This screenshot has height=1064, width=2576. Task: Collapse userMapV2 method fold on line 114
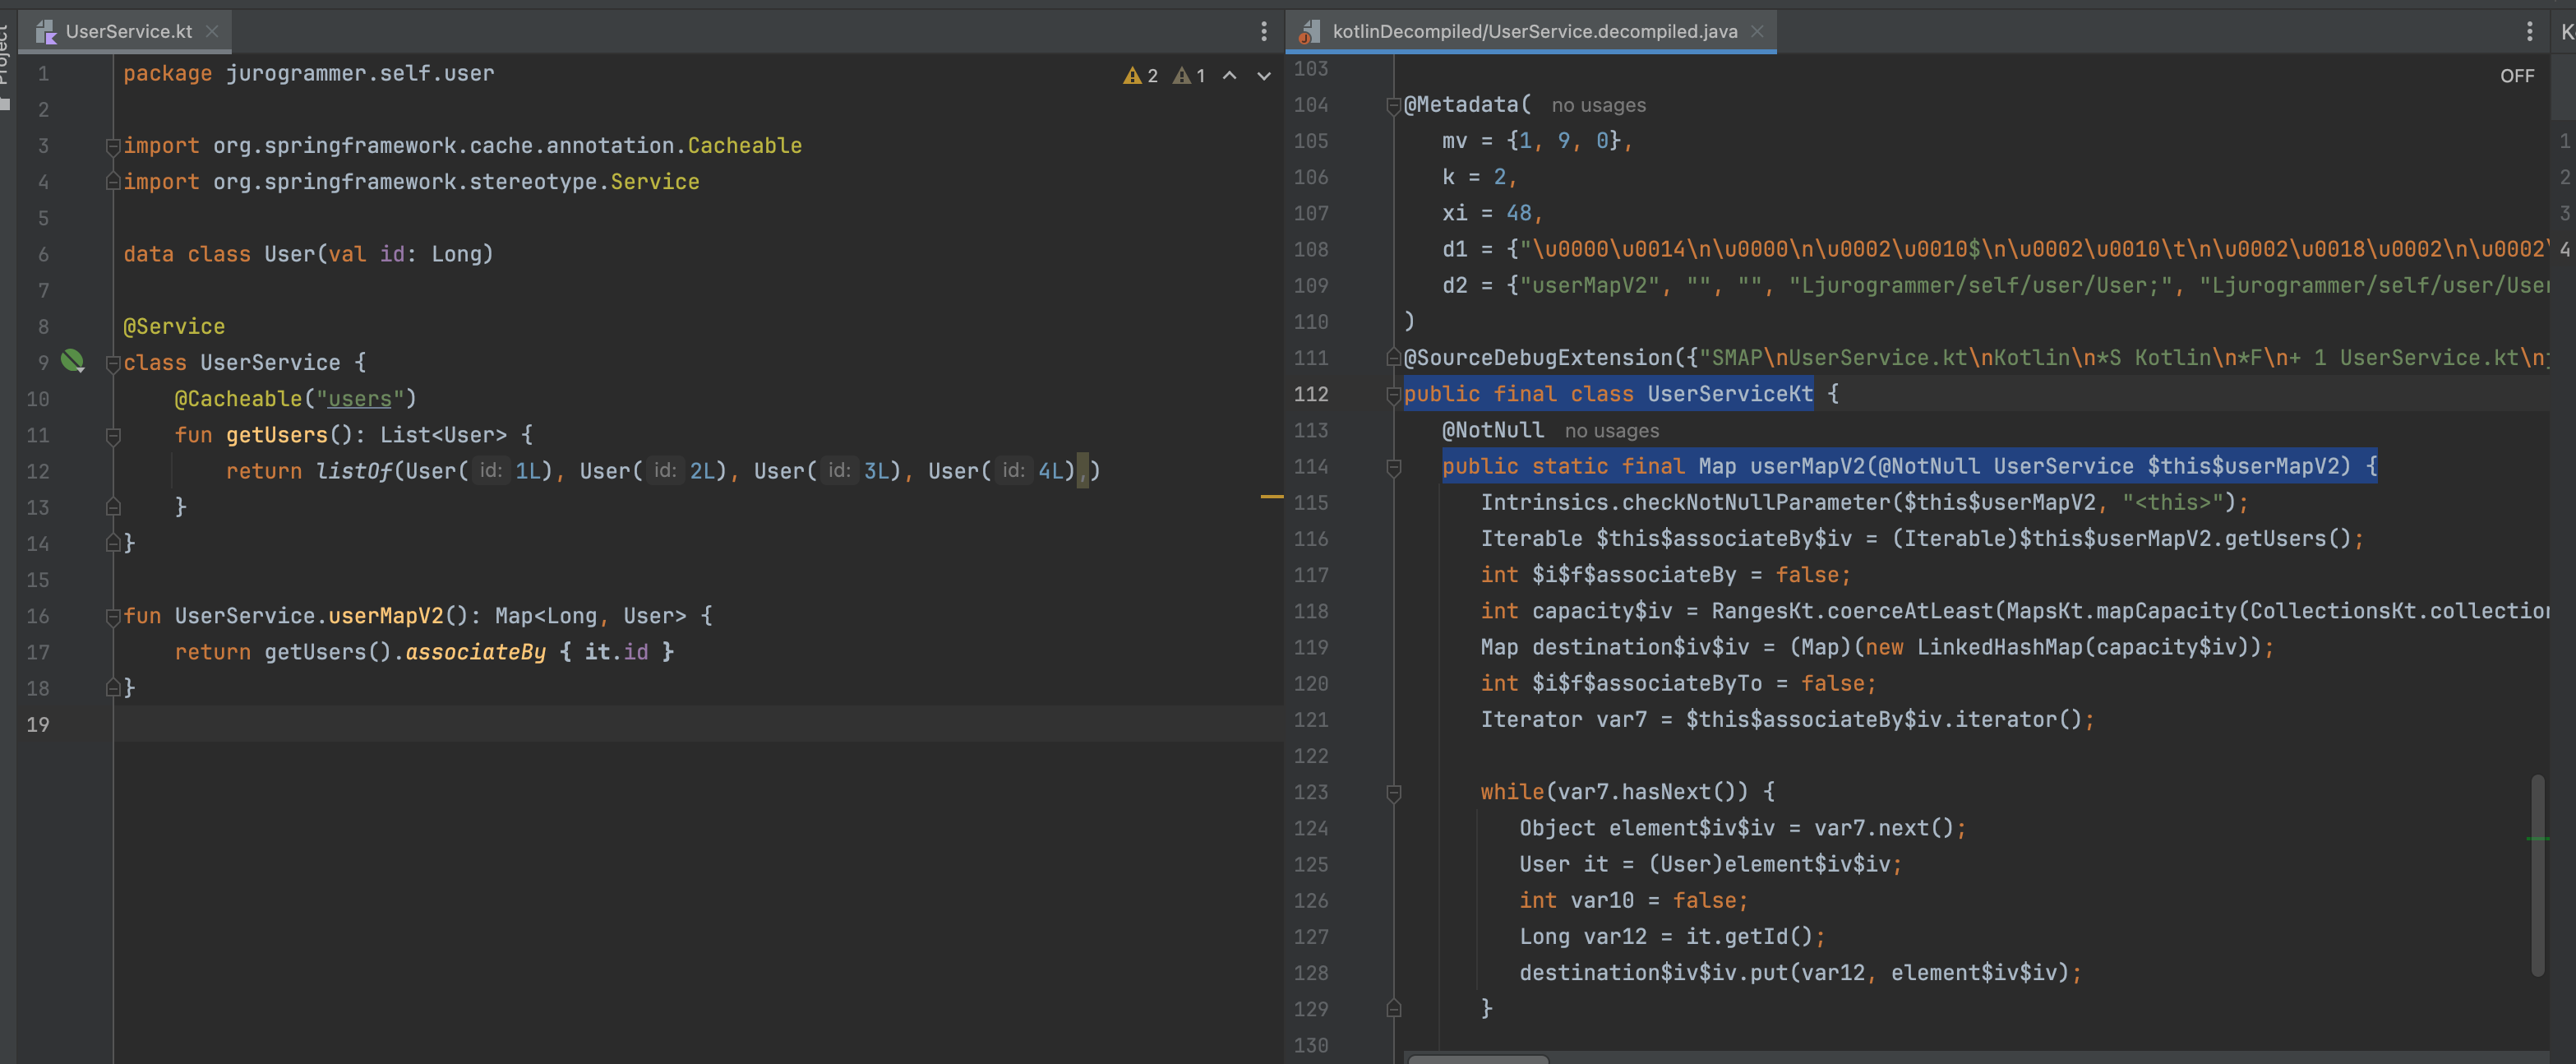(x=1393, y=467)
